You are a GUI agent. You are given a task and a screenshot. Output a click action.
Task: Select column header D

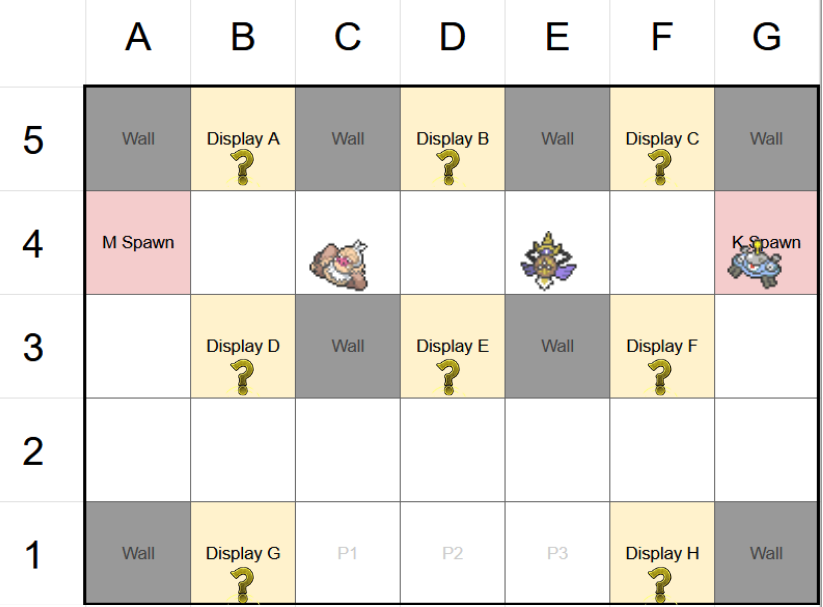point(452,38)
